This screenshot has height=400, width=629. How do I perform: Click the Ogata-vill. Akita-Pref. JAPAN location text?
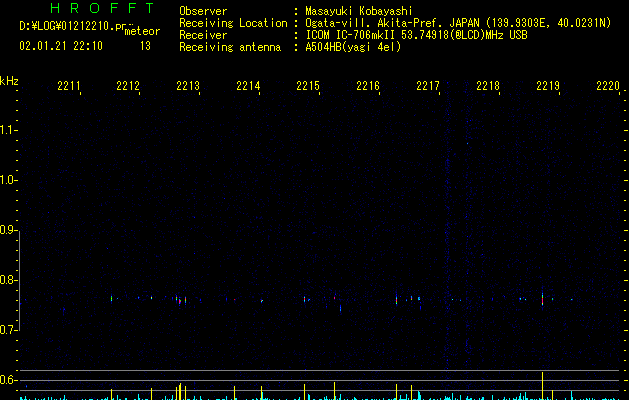(458, 23)
